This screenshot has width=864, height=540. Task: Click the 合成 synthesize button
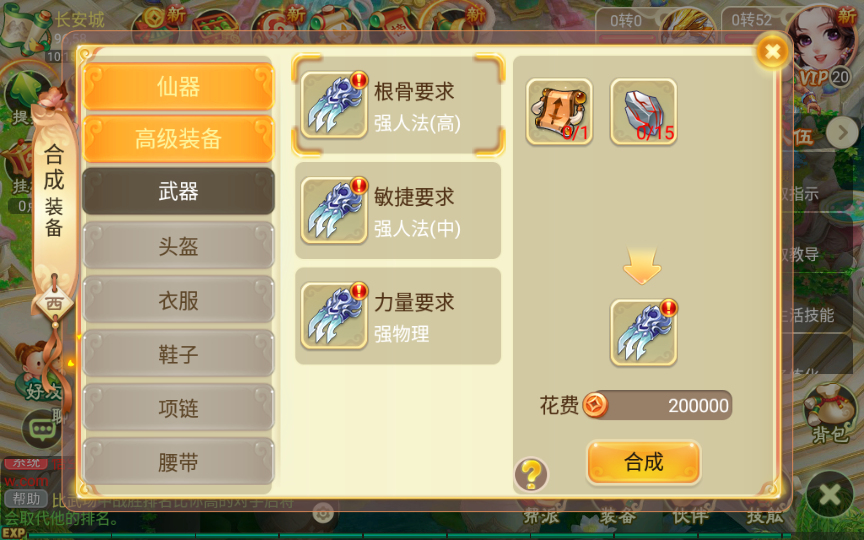click(644, 462)
